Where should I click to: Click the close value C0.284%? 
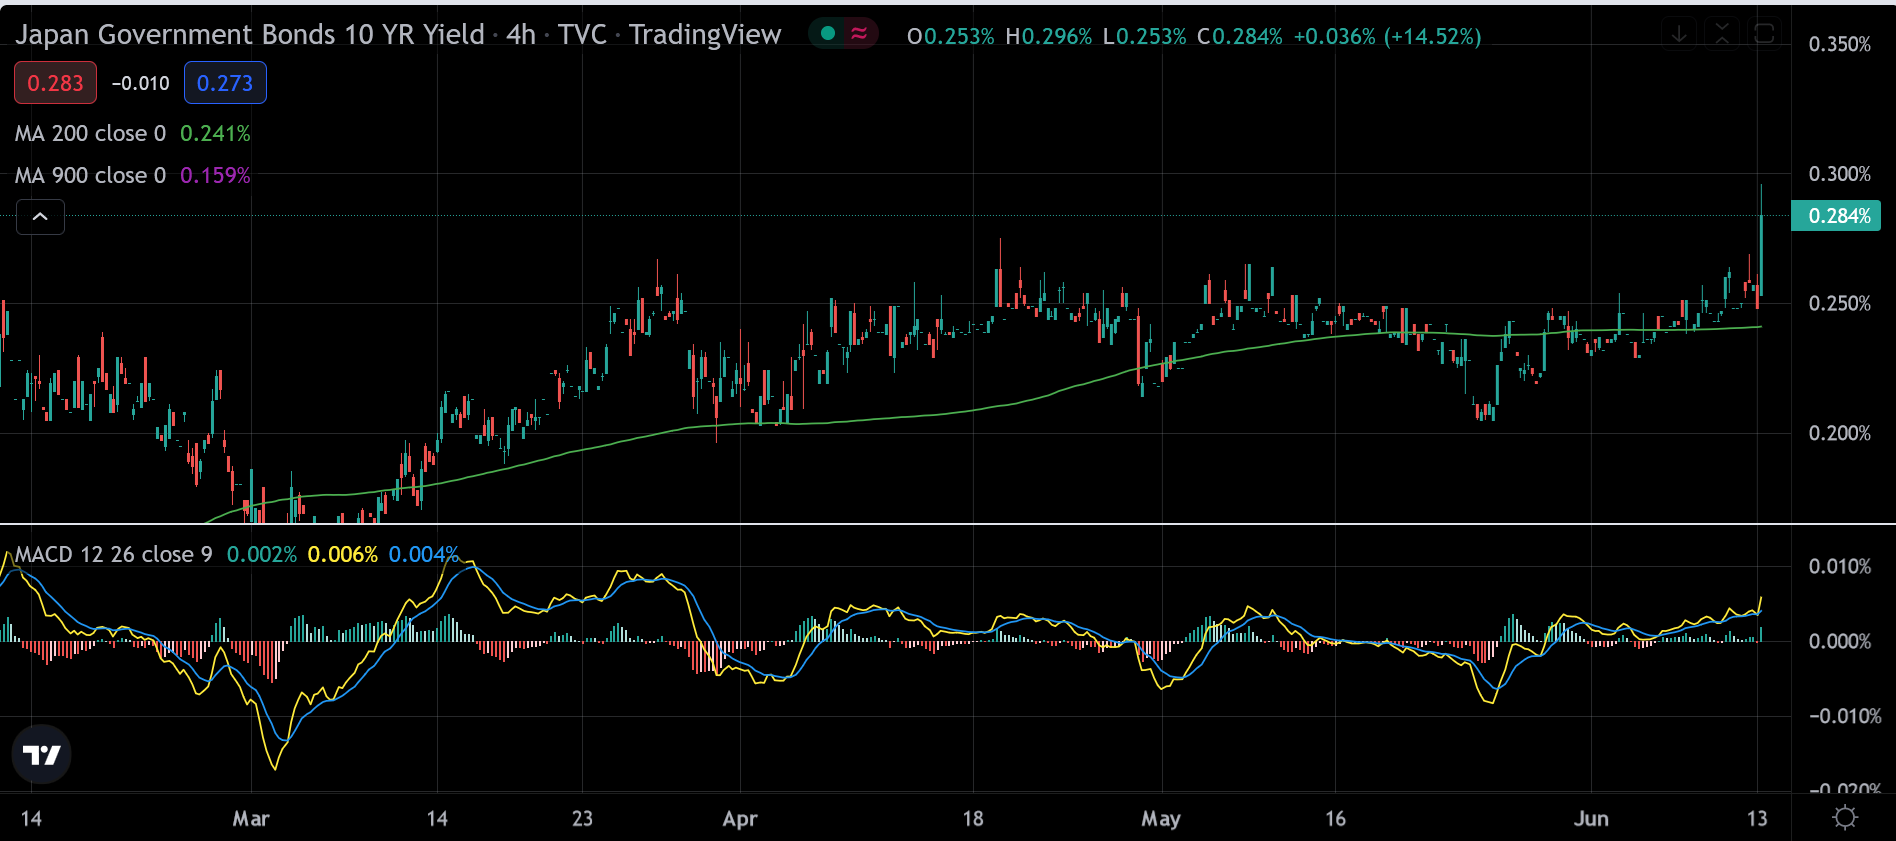tap(1240, 36)
